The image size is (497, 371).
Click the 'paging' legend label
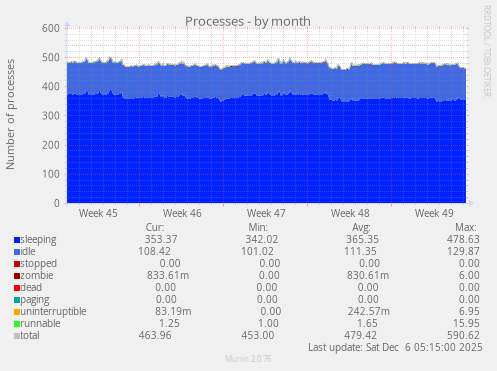point(35,300)
